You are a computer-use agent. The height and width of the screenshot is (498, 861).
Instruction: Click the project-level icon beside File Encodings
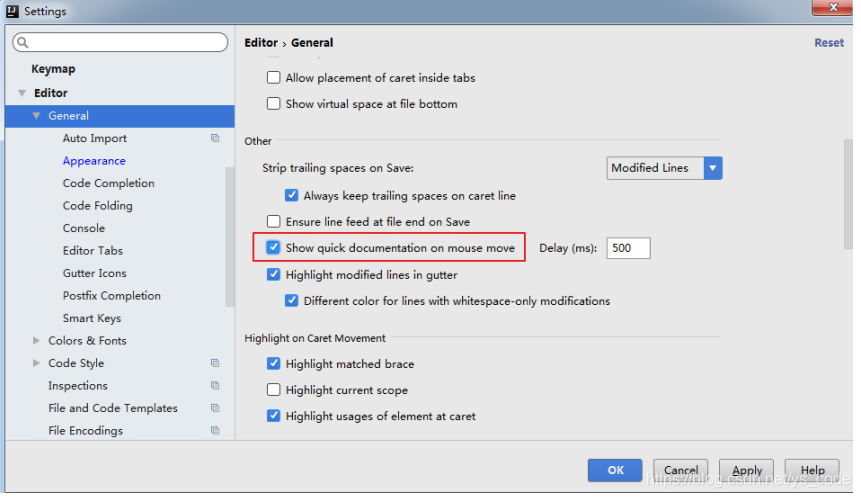[215, 430]
